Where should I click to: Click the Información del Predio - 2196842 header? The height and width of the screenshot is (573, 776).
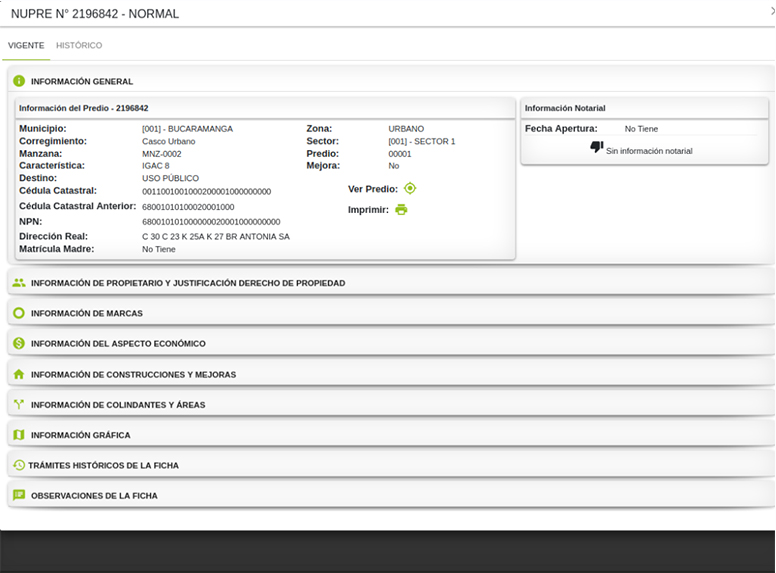[265, 108]
